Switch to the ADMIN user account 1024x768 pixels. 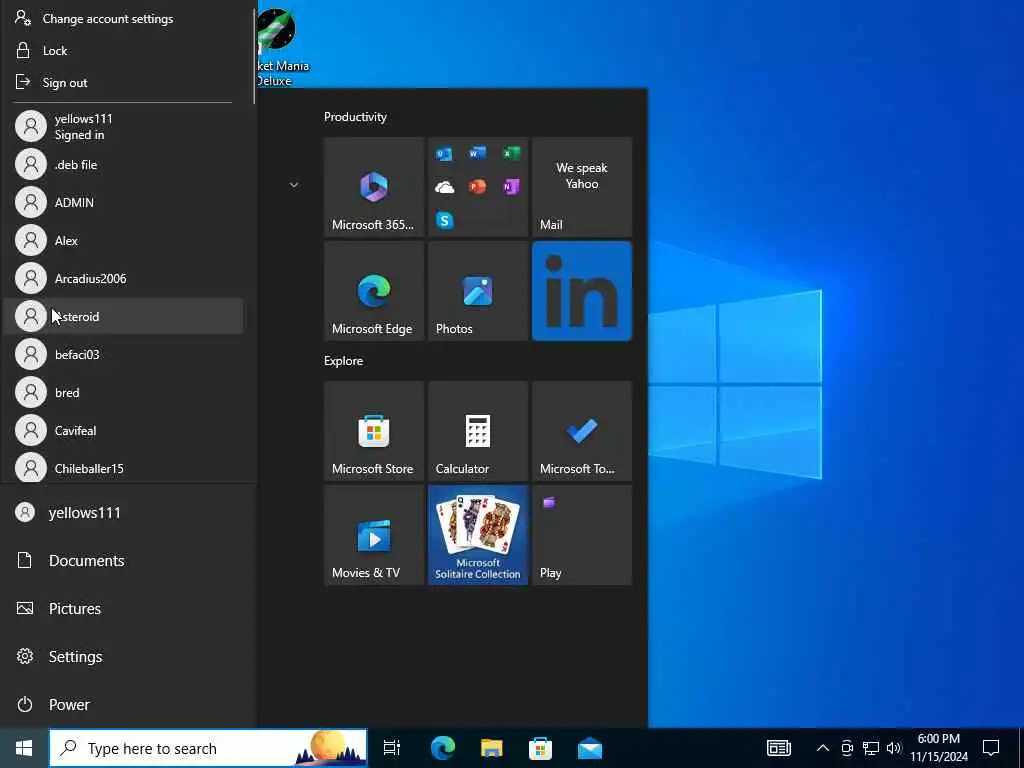coord(123,202)
